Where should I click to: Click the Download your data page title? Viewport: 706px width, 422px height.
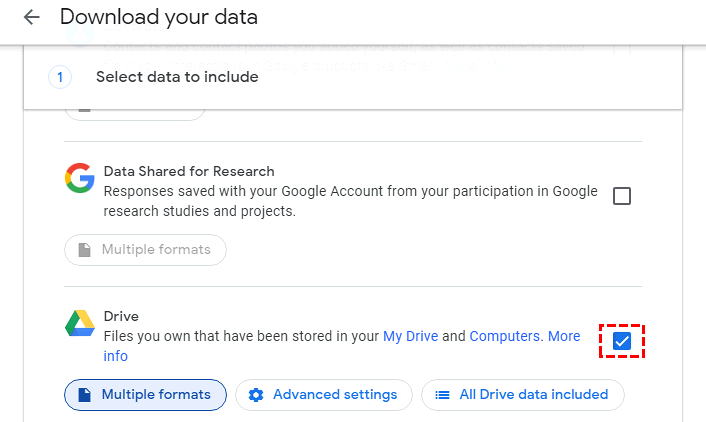pyautogui.click(x=158, y=17)
